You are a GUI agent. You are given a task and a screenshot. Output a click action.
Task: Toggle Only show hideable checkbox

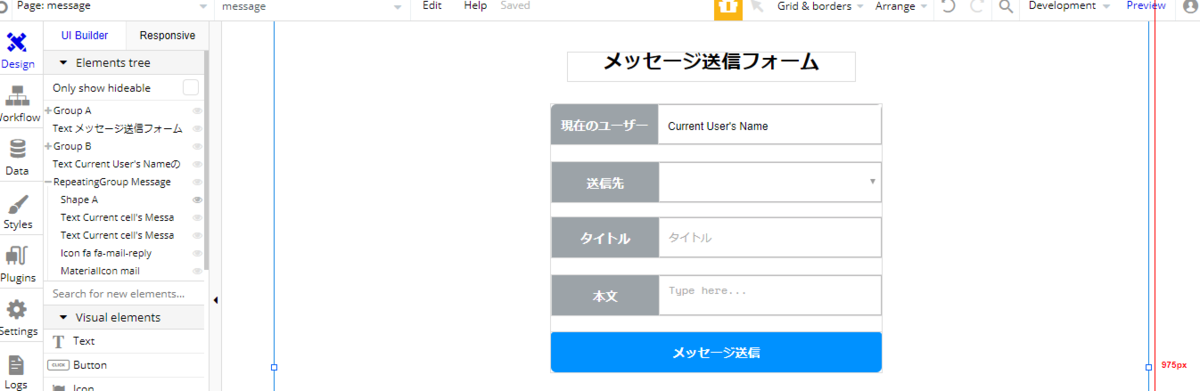point(191,88)
